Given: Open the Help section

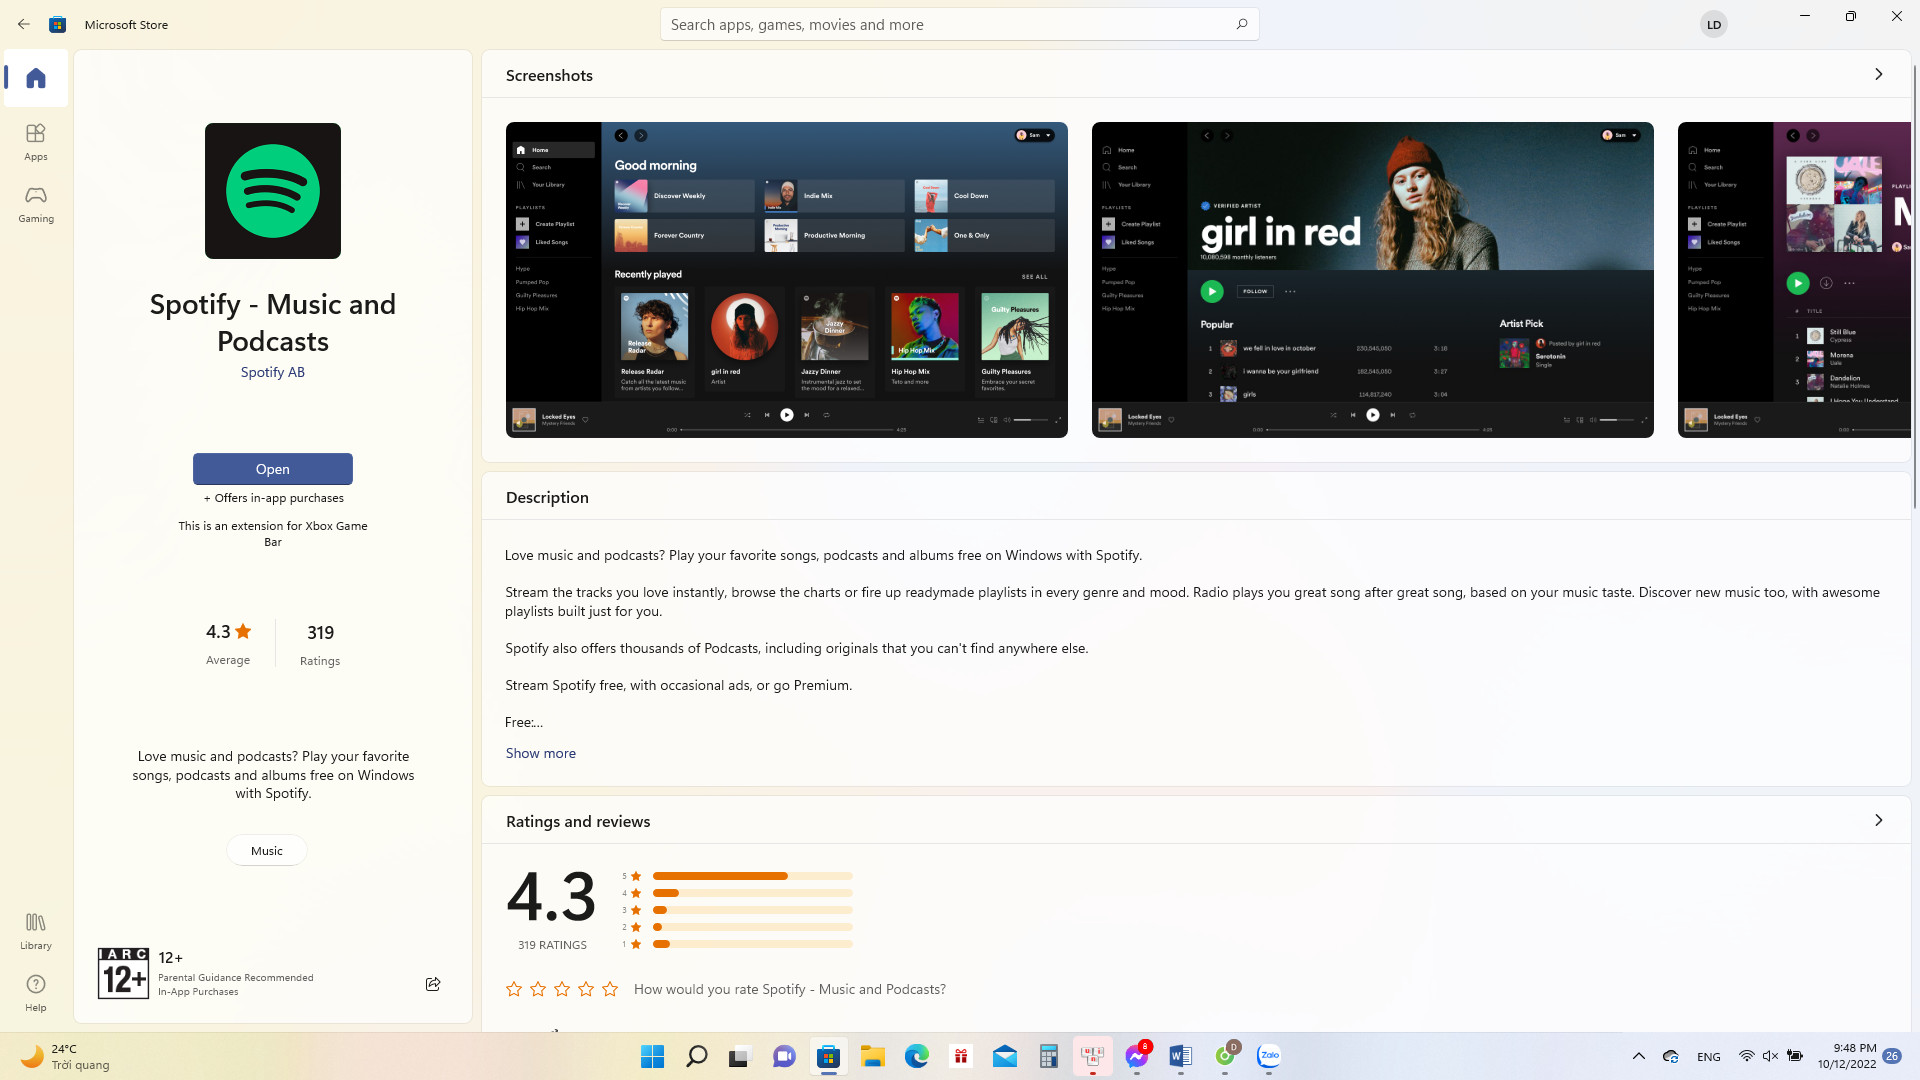Looking at the screenshot, I should pos(36,992).
